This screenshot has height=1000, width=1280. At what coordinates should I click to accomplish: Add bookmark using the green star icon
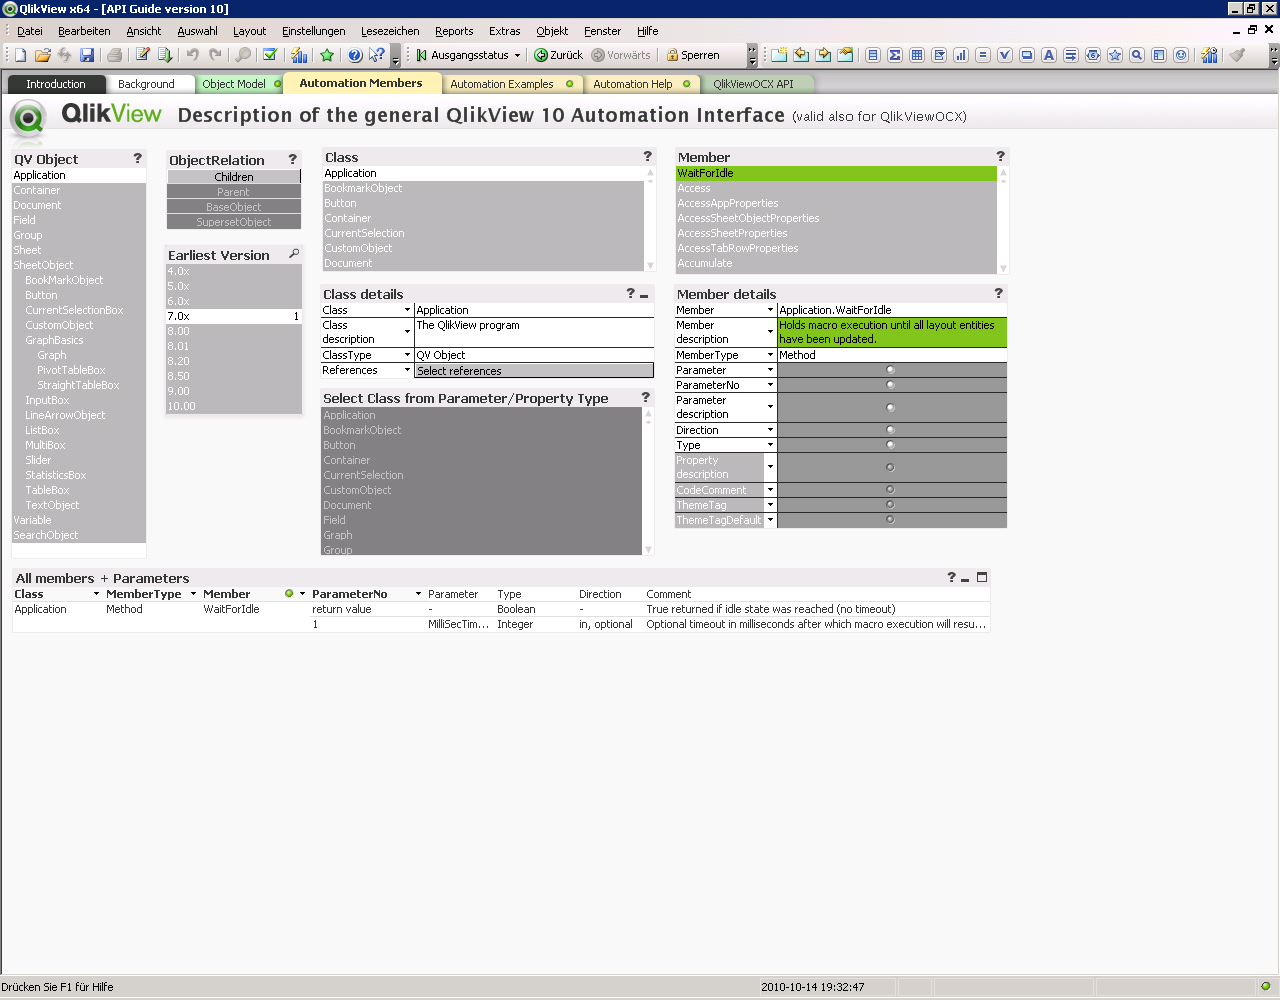[x=327, y=55]
